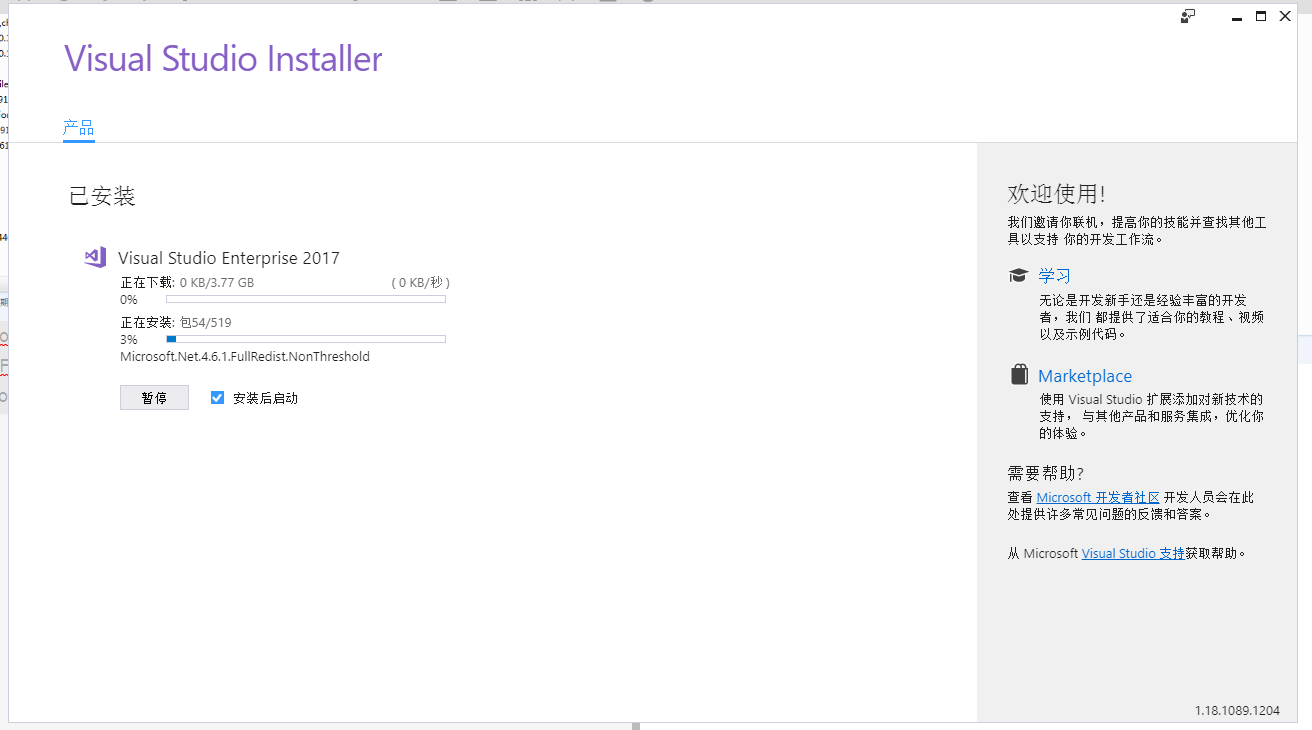Click the graduation cap icon beside 学习
The image size is (1312, 730).
(x=1018, y=275)
